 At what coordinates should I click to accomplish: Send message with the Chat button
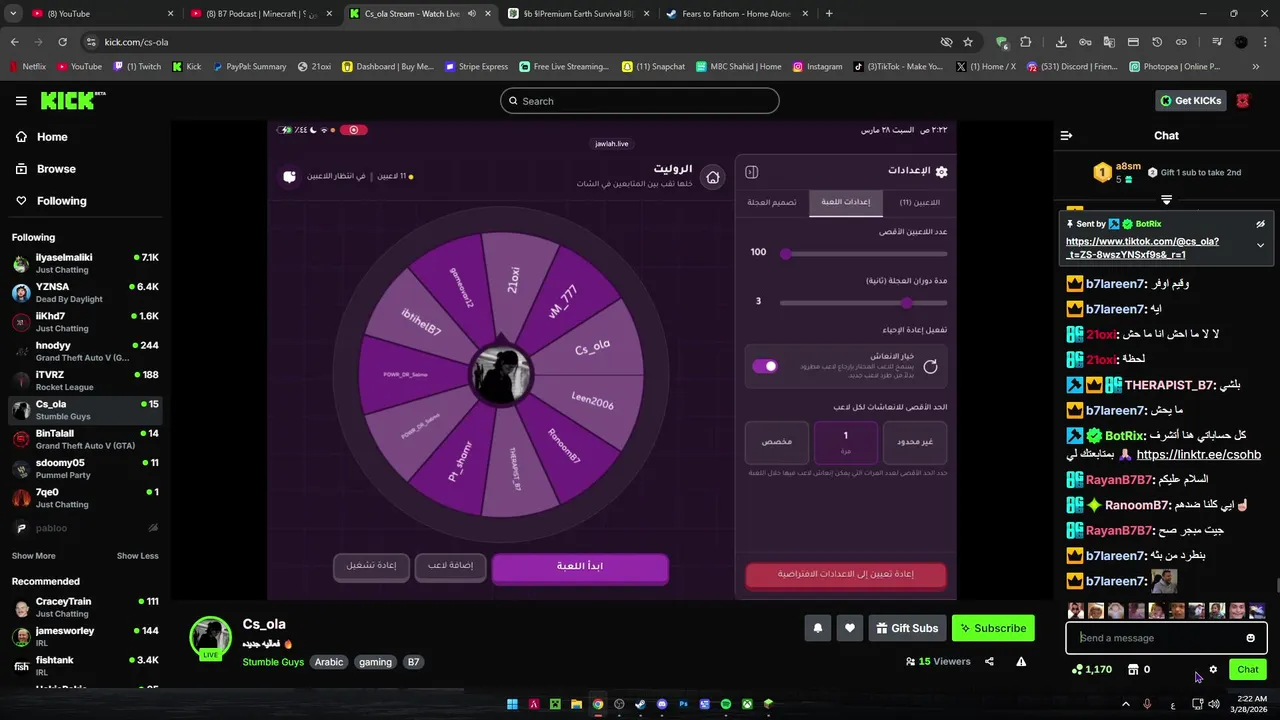click(1248, 670)
